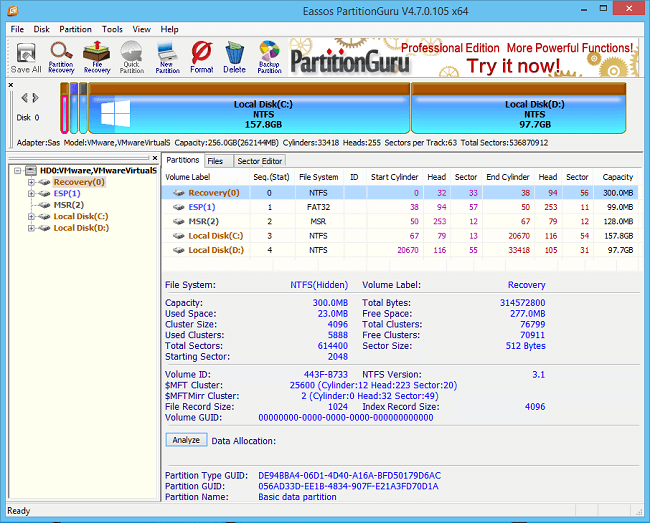This screenshot has height=523, width=650.
Task: Click the Start Cylinder column header
Action: point(394,177)
